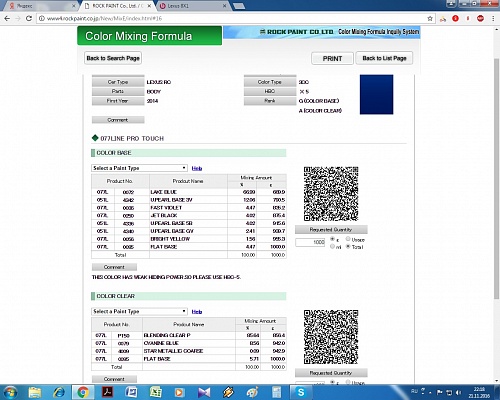The height and width of the screenshot is (400, 500).
Task: Launch Internet Explorer from the taskbar
Action: pos(59,392)
